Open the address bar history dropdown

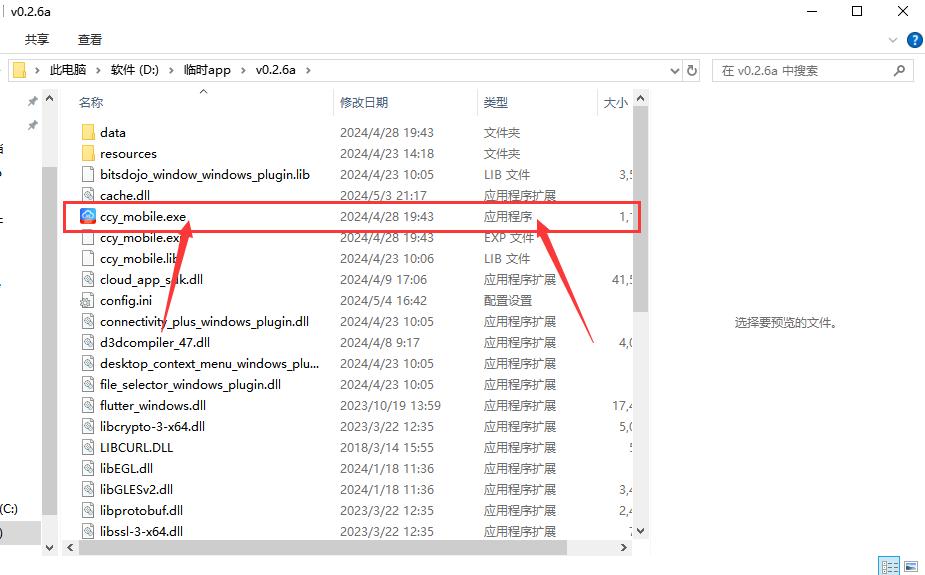674,71
